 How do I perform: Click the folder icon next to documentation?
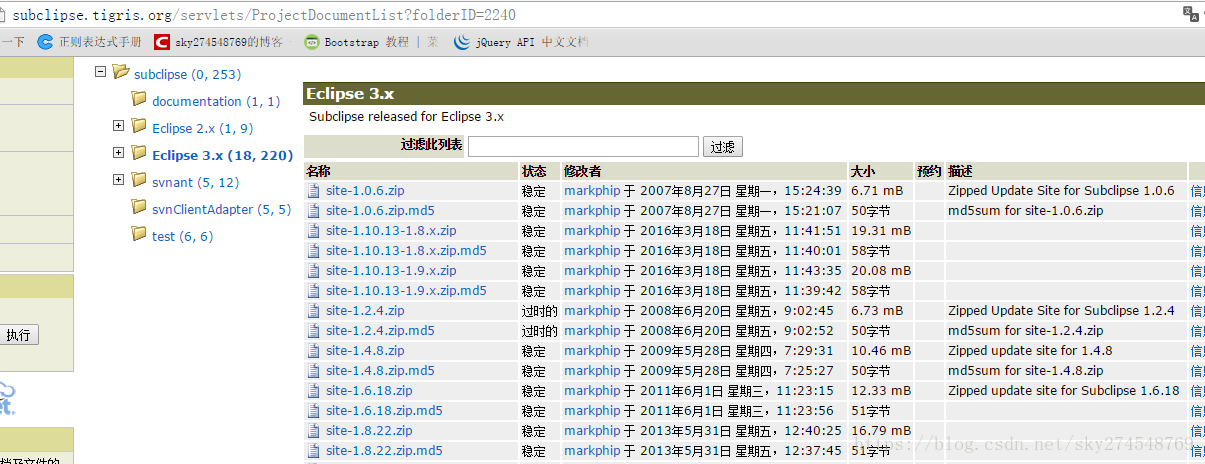click(139, 99)
